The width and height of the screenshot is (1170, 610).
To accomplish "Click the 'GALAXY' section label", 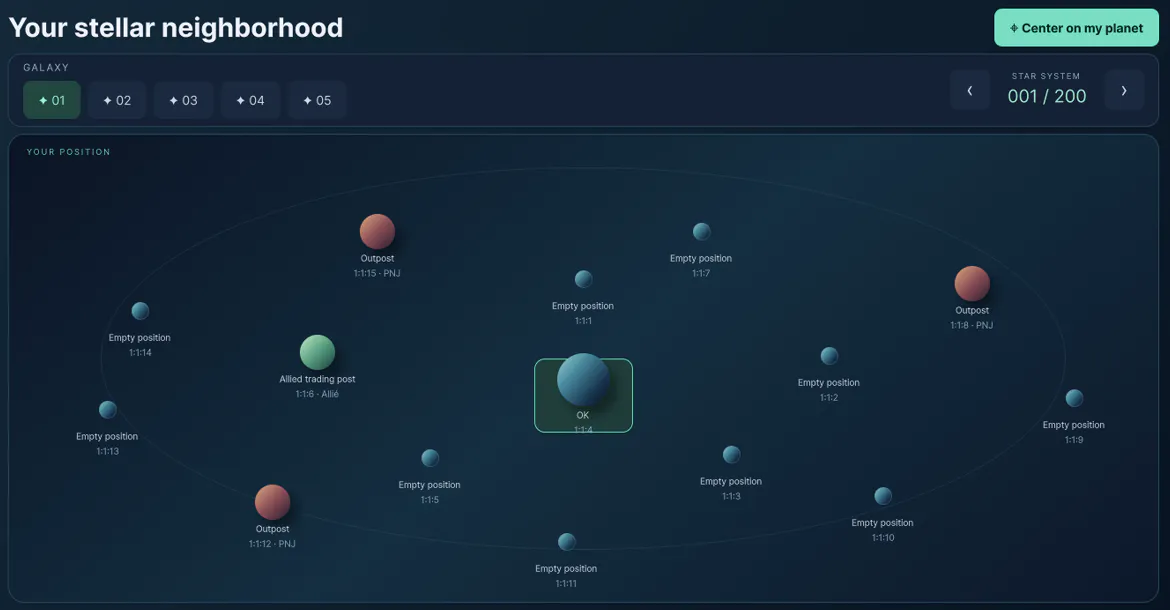I will click(x=46, y=68).
